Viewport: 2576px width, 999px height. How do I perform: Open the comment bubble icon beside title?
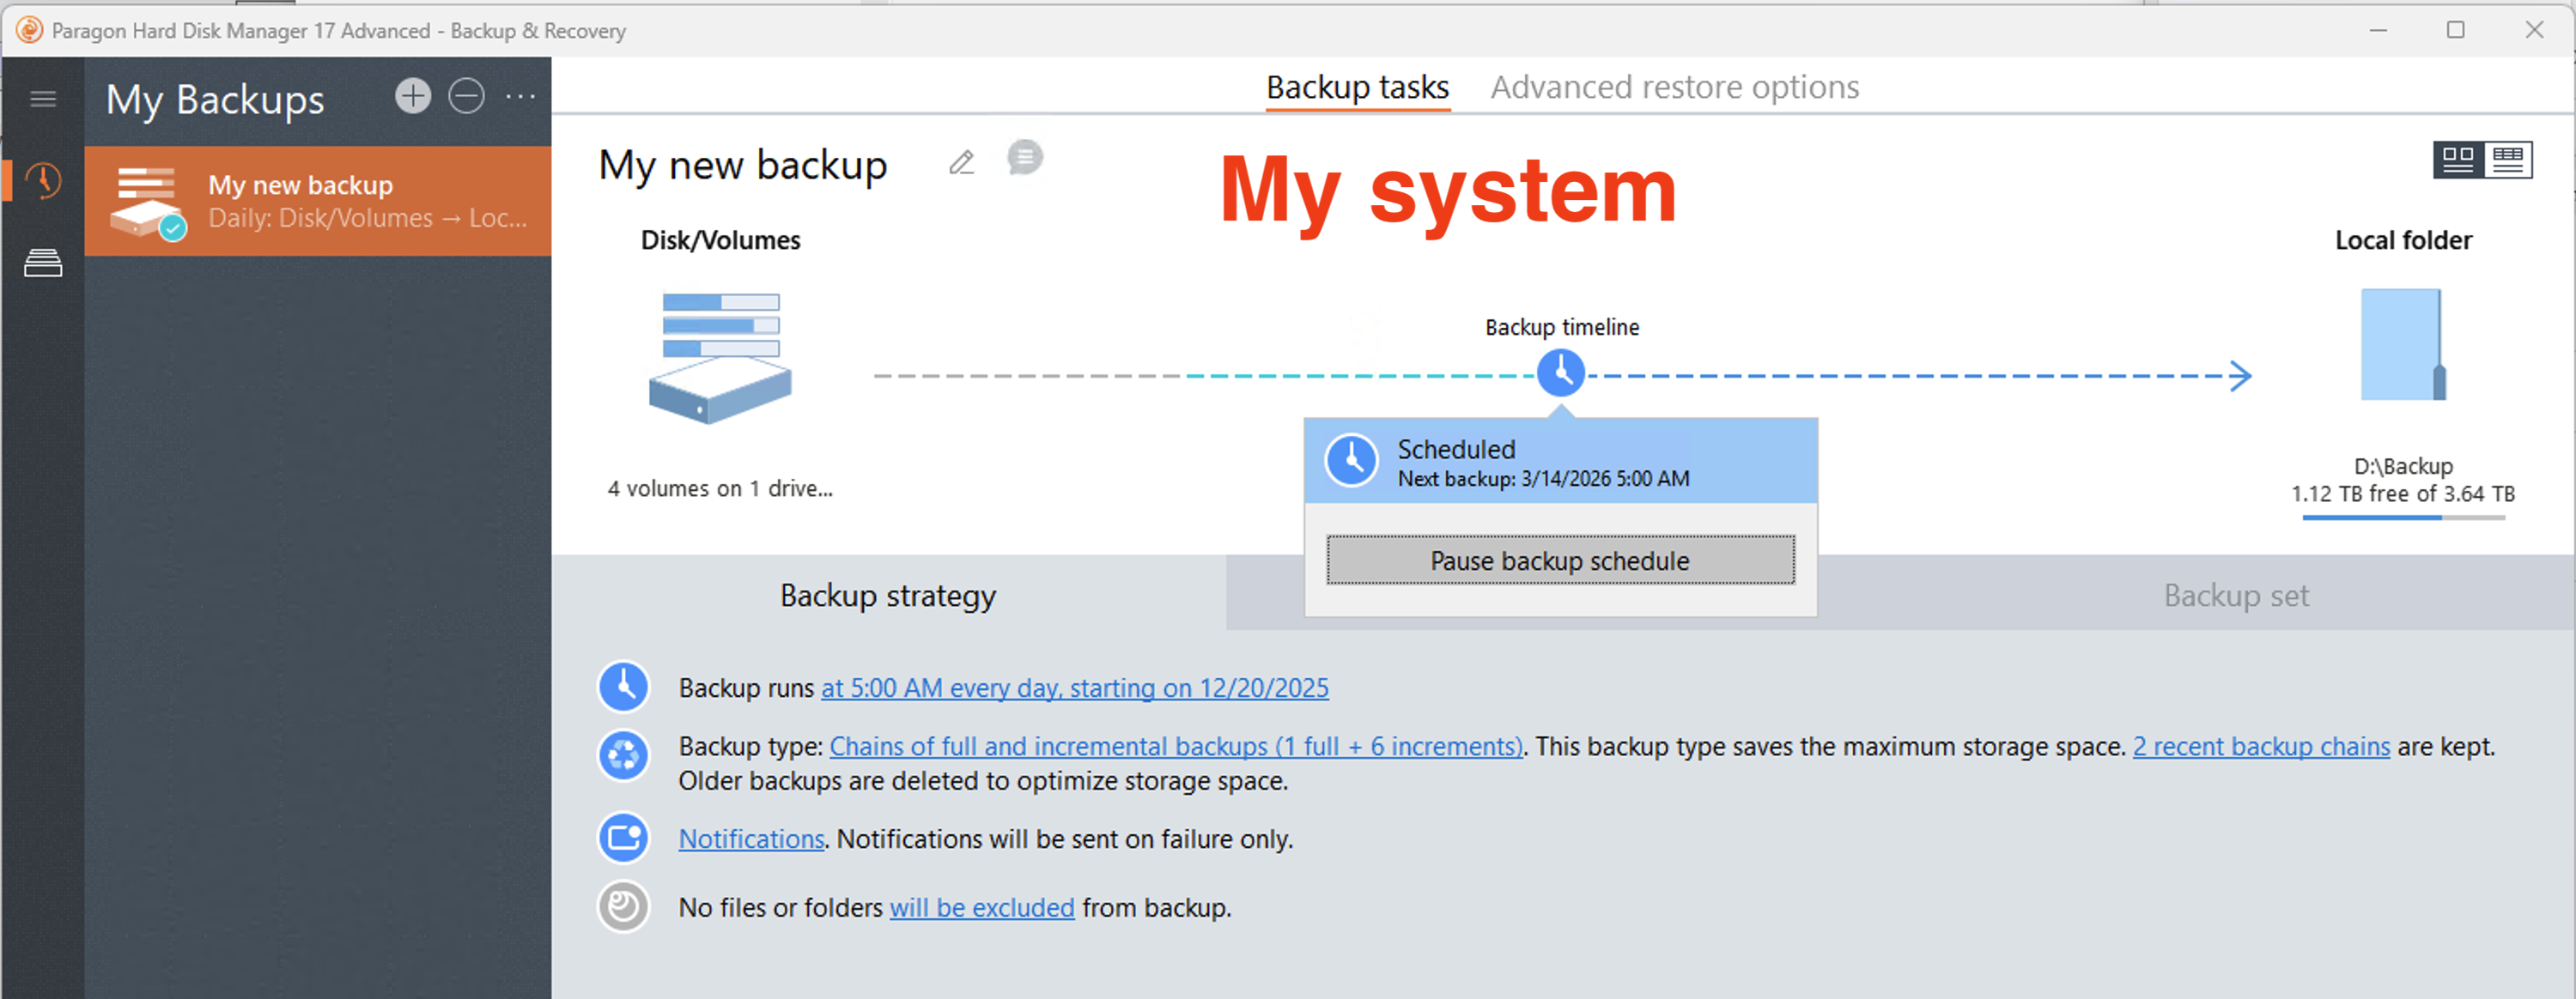click(1024, 158)
